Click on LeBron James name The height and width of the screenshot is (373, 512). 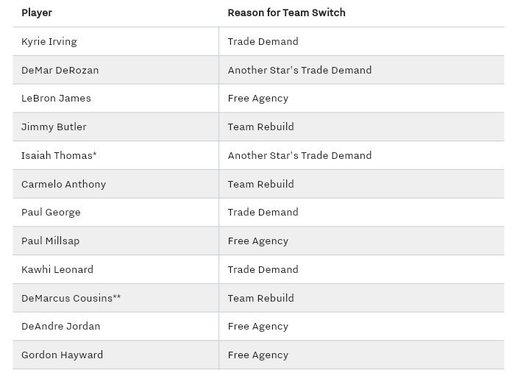tap(56, 98)
